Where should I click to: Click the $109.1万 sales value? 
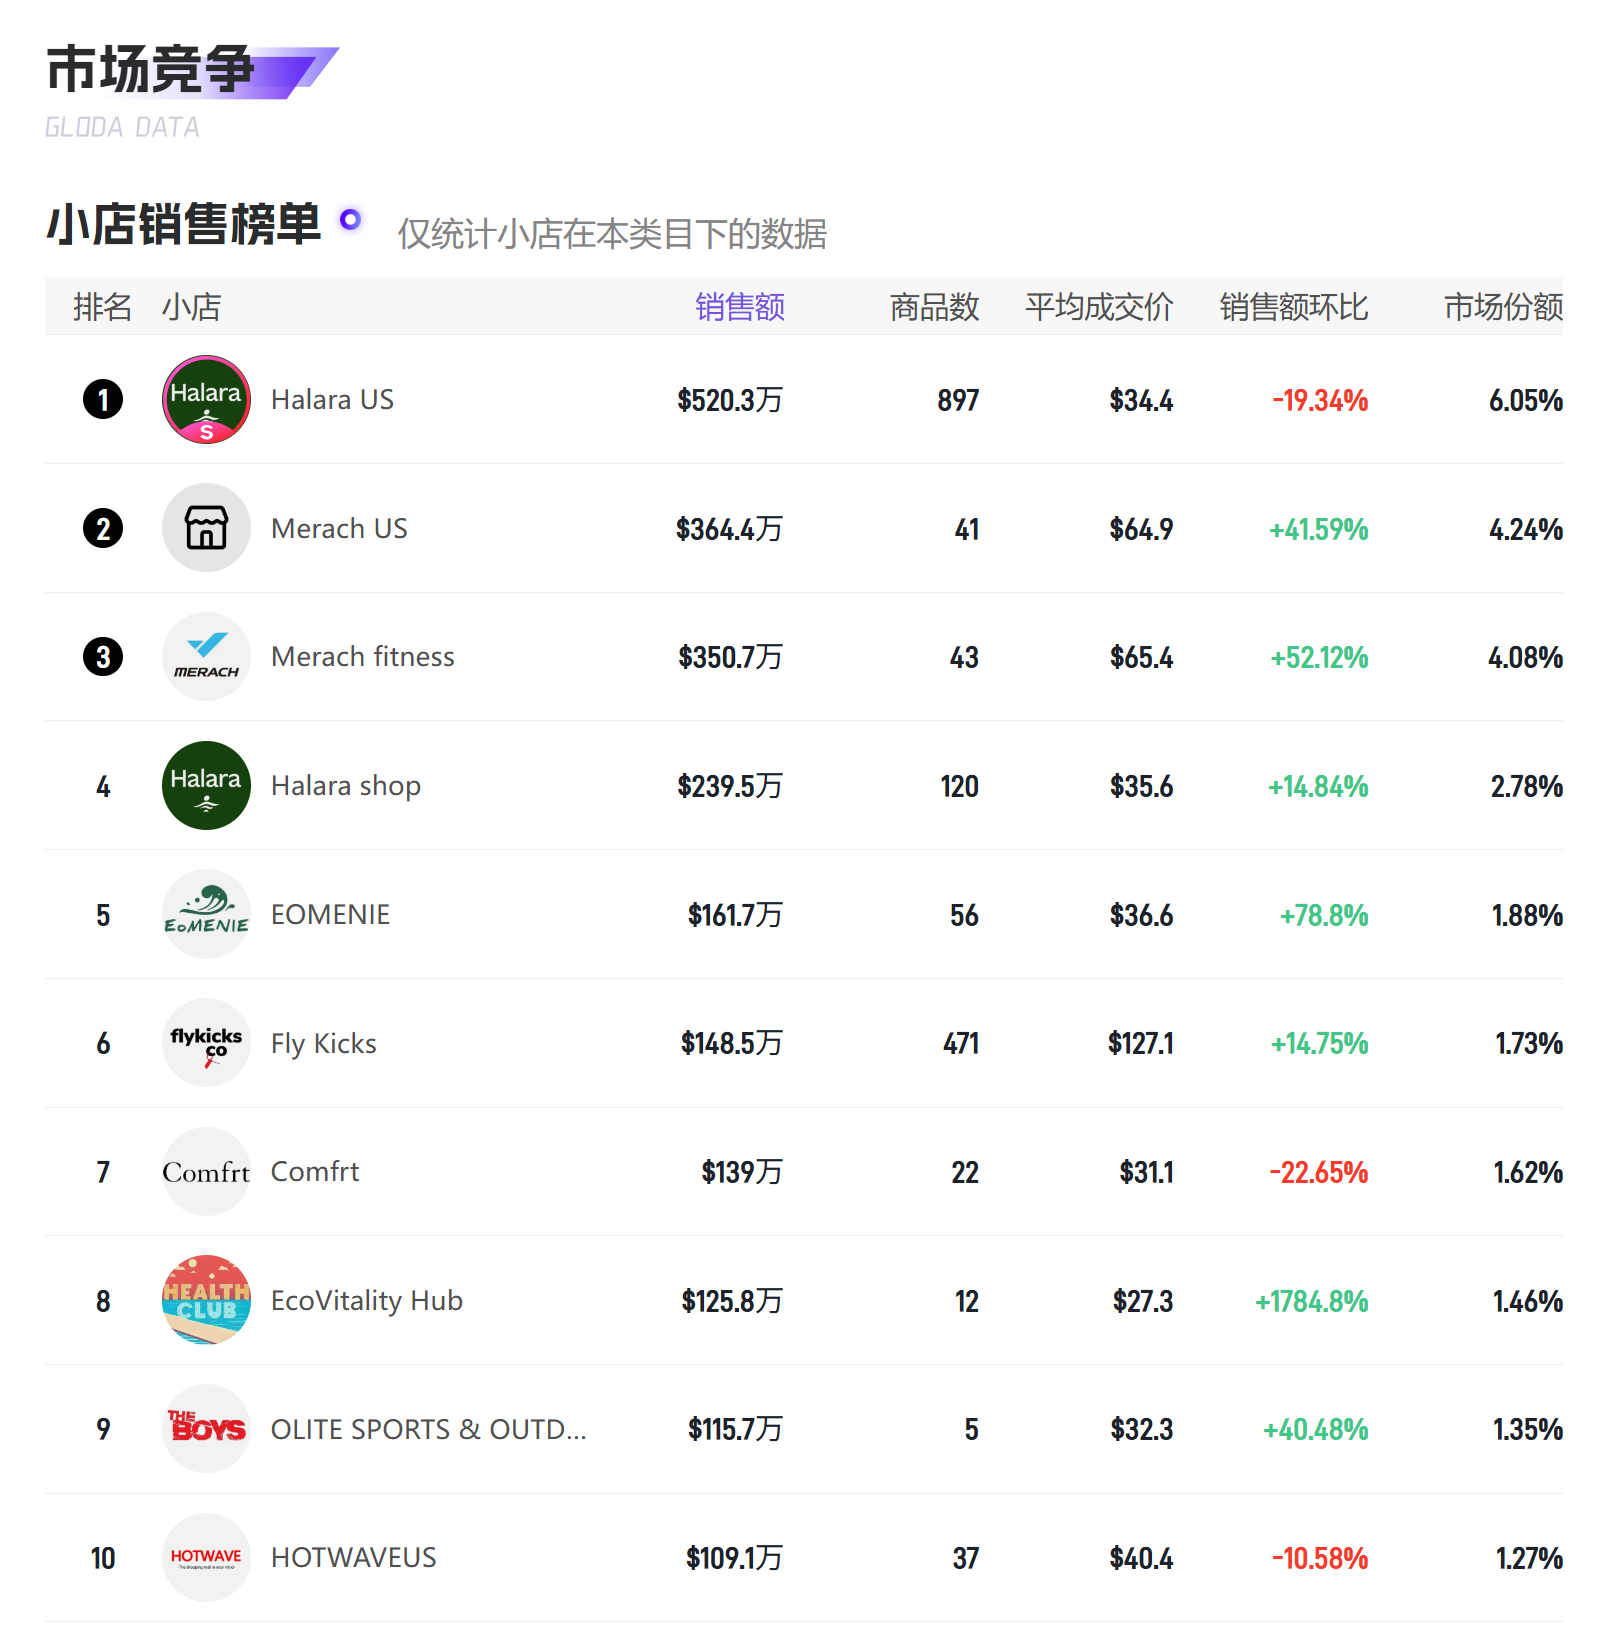click(x=735, y=1558)
